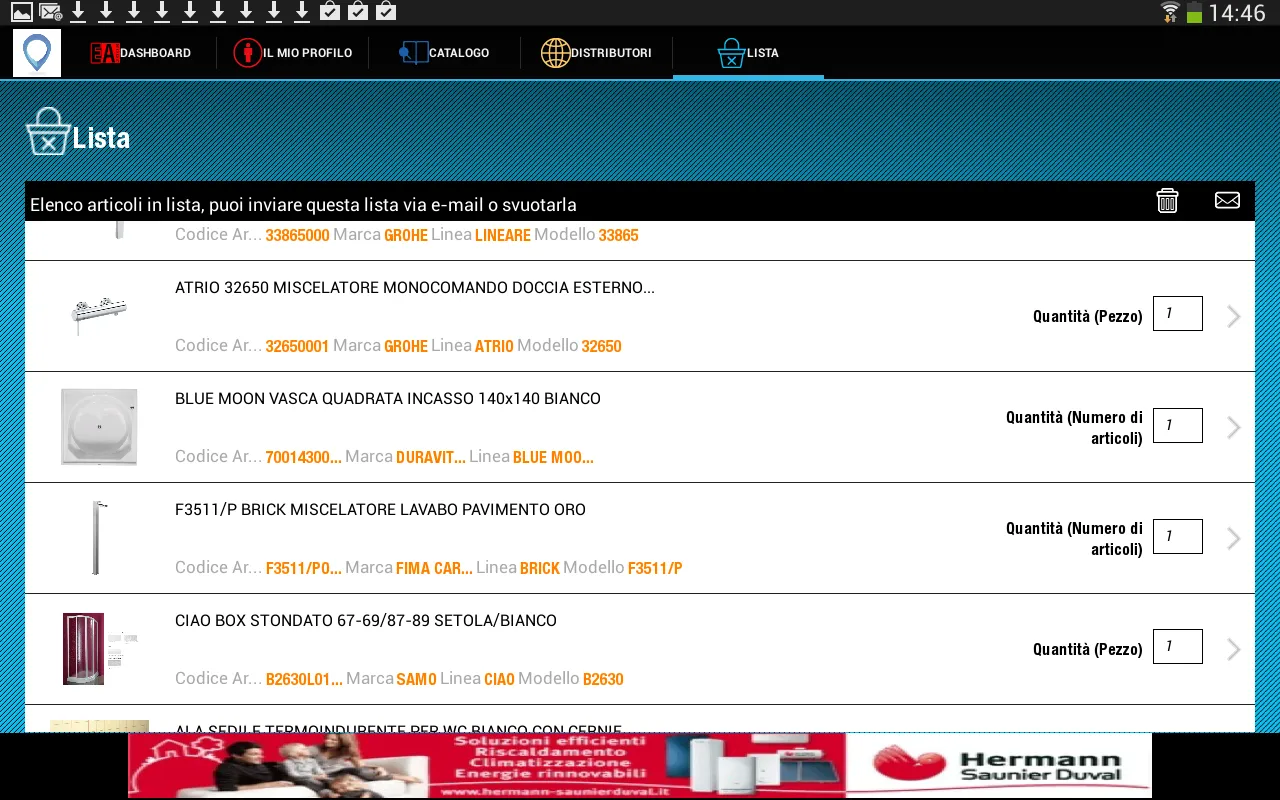The height and width of the screenshot is (800, 1280).
Task: Tap the Distributori globe icon
Action: pos(555,53)
